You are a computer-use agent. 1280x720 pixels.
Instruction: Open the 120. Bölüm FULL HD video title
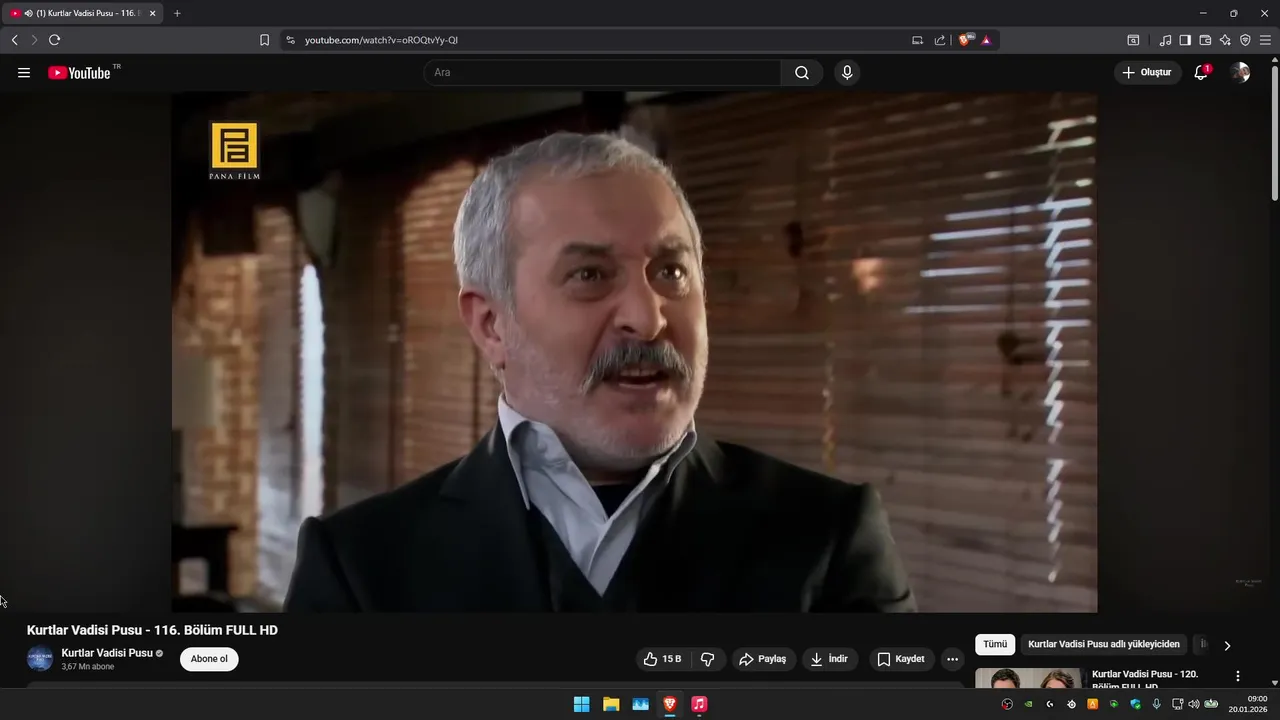[1145, 680]
